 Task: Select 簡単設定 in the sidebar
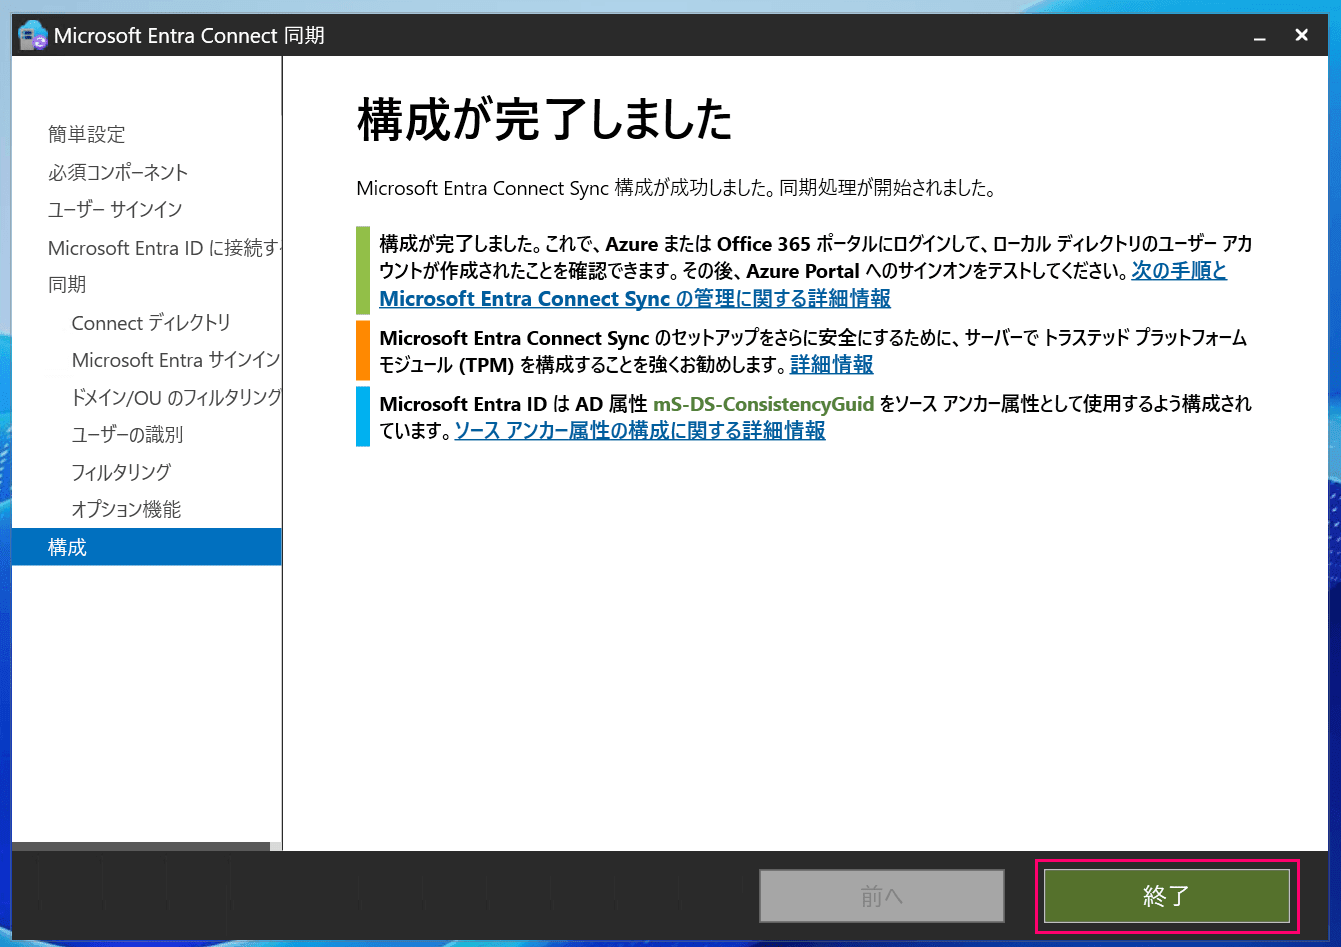(87, 134)
